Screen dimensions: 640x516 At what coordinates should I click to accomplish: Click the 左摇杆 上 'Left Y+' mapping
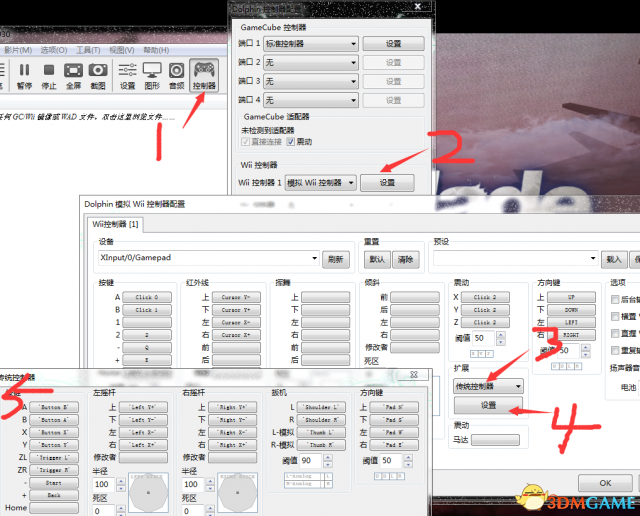(143, 407)
